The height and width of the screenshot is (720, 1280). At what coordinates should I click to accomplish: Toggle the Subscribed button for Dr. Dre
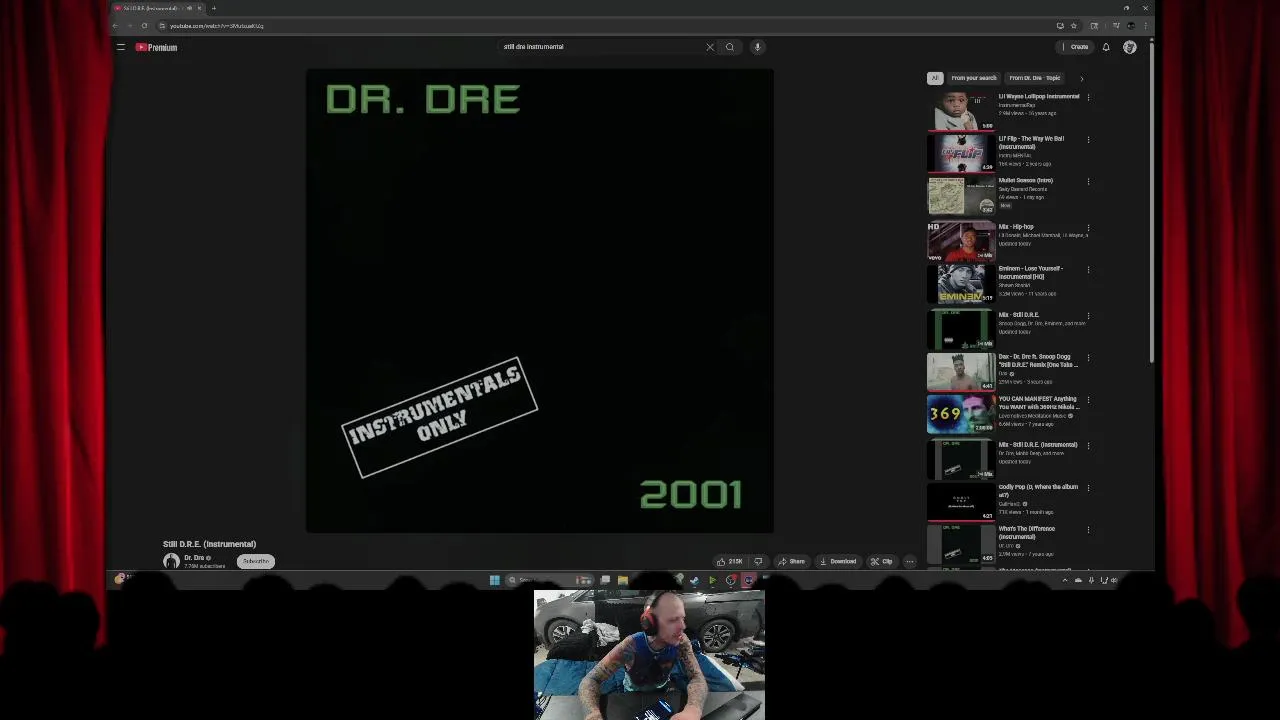point(256,561)
